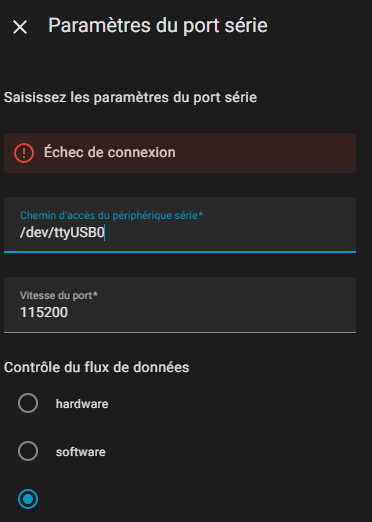
Task: Click the /dev/ttyUSB0 text value
Action: pos(62,232)
